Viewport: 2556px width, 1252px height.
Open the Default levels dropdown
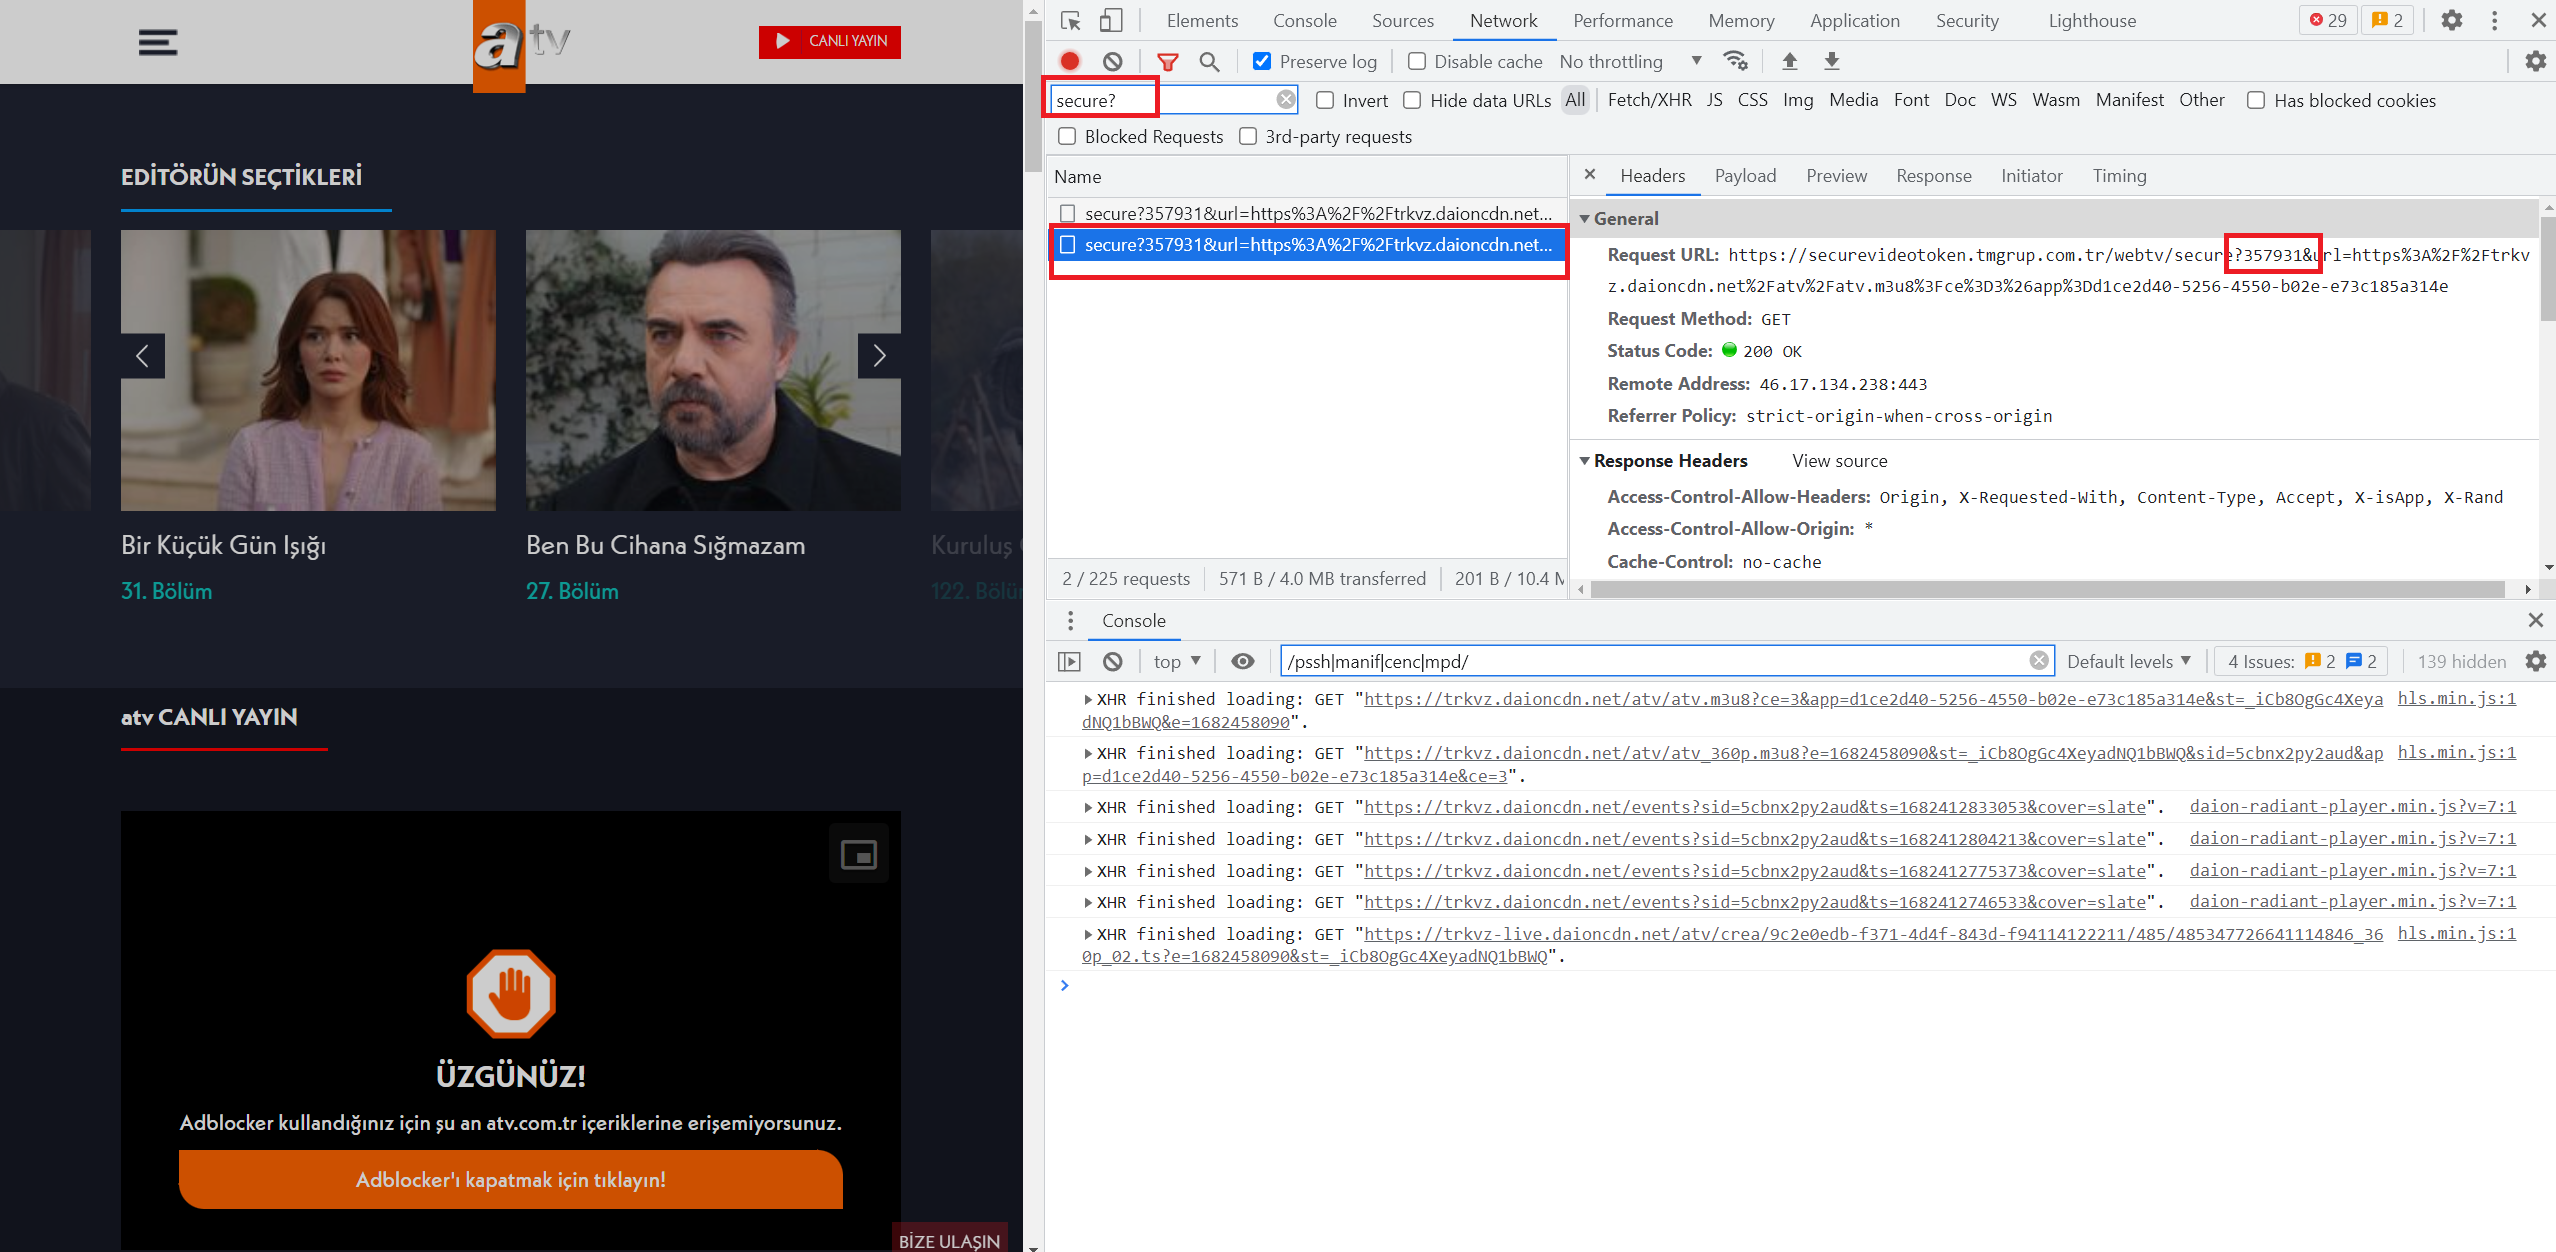pos(2128,661)
